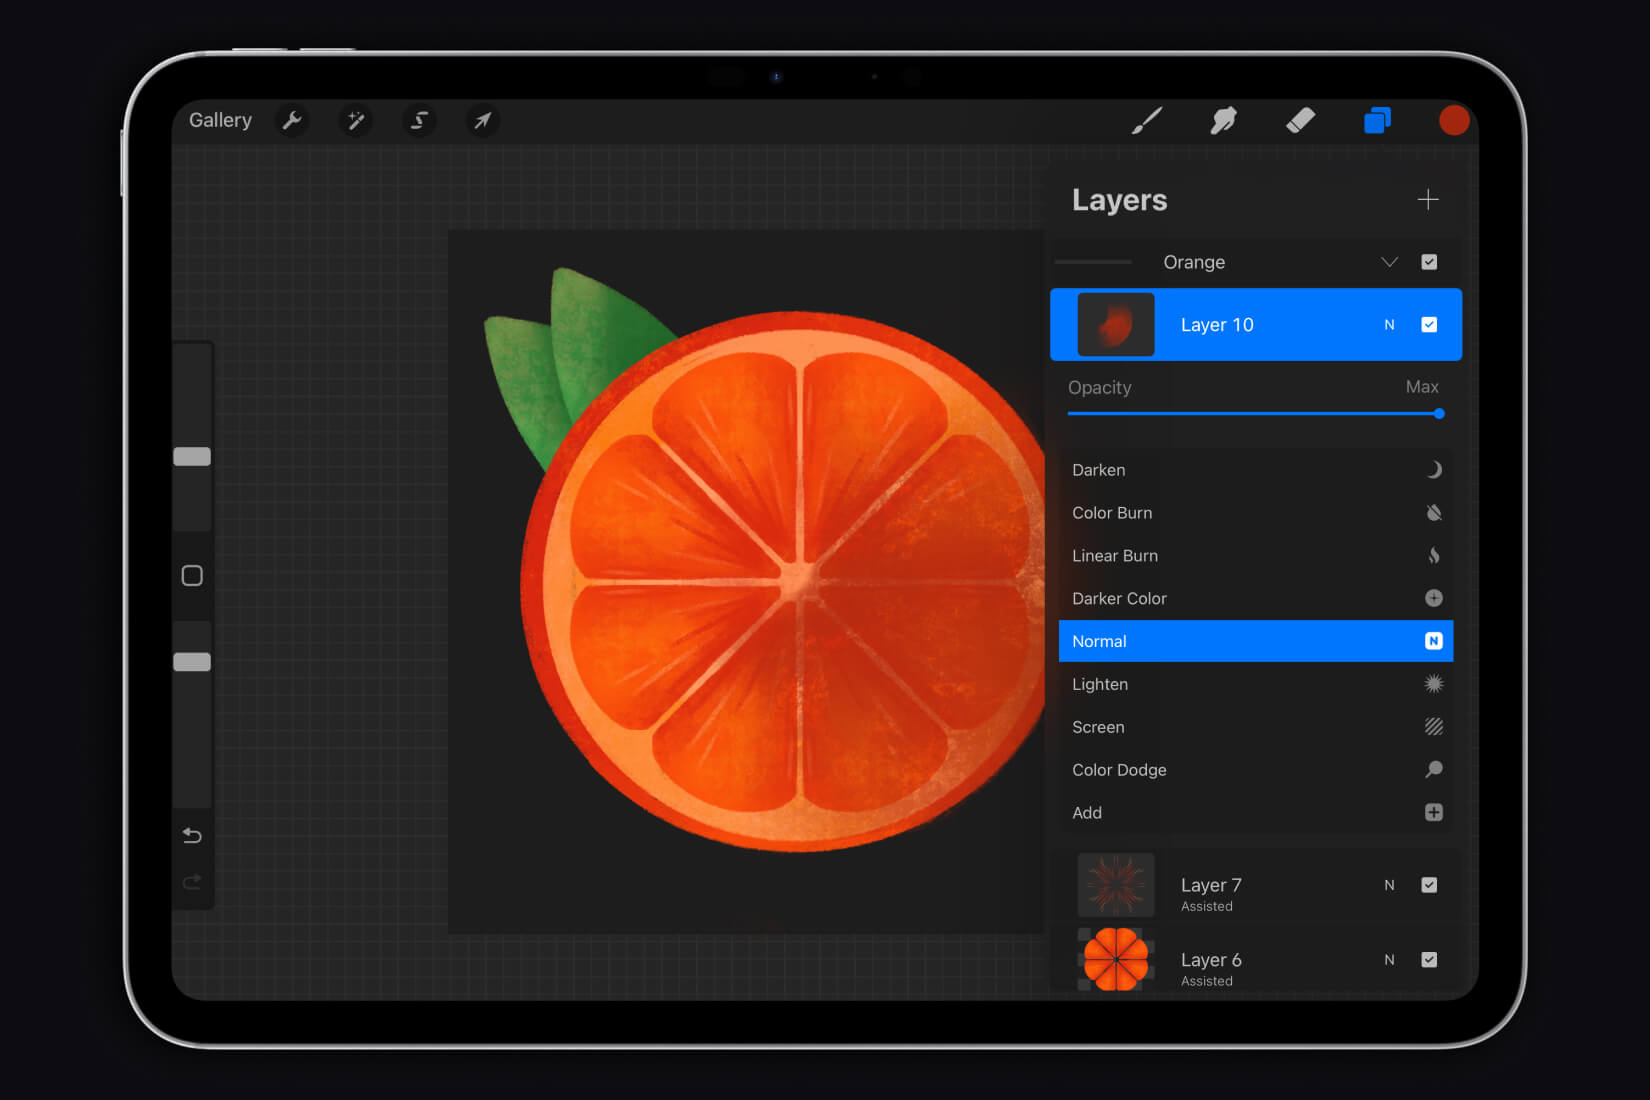The height and width of the screenshot is (1100, 1650).
Task: Select the Paint brush tool
Action: click(x=1147, y=121)
